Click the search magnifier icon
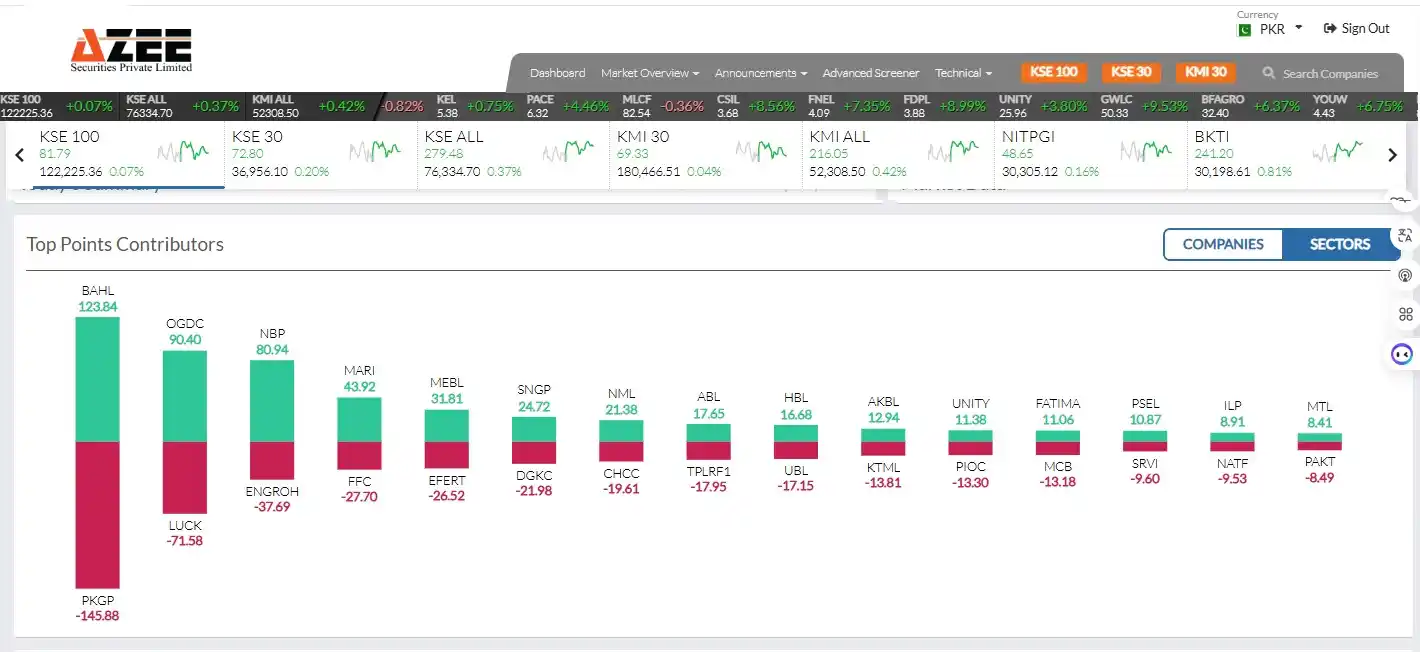This screenshot has width=1420, height=652. pyautogui.click(x=1269, y=73)
